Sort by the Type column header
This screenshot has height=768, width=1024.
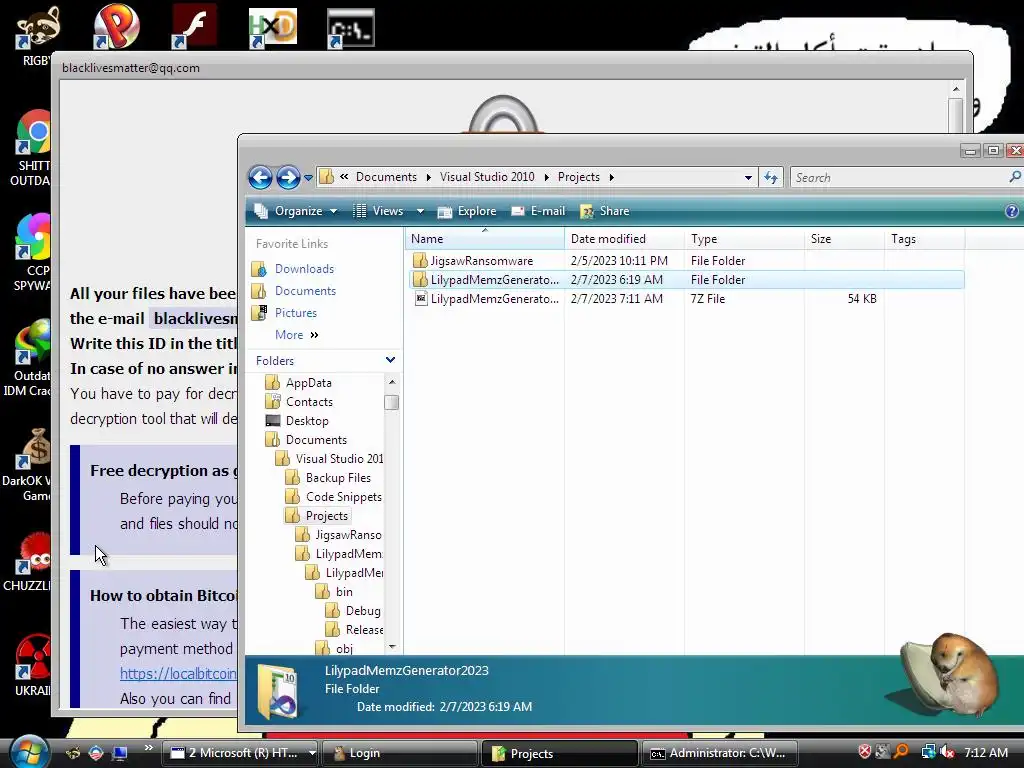(x=744, y=239)
